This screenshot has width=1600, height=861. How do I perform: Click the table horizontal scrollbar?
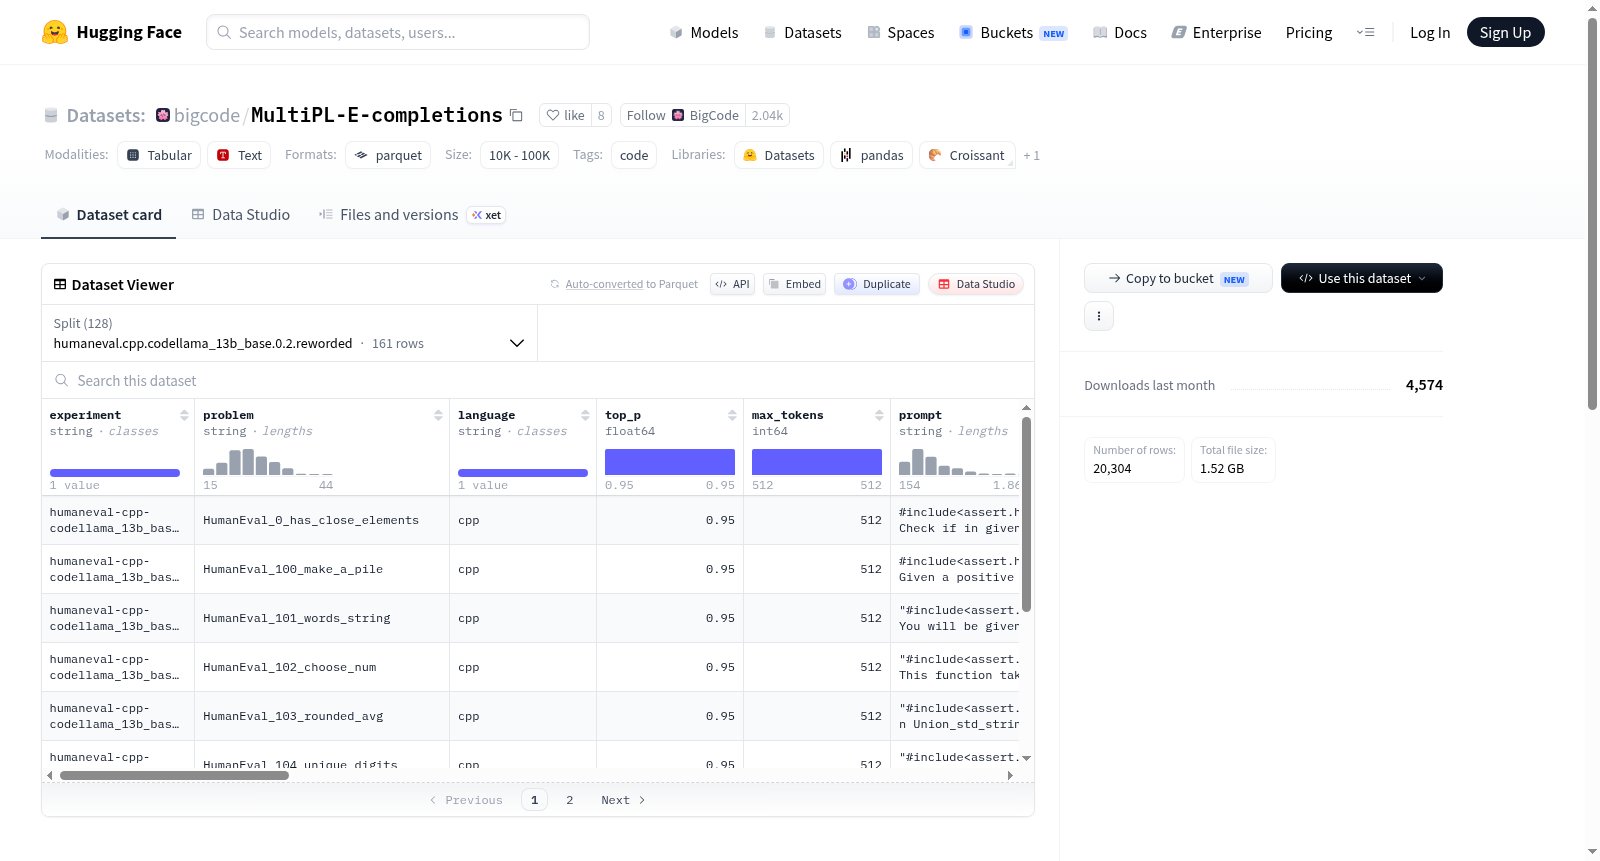coord(174,775)
